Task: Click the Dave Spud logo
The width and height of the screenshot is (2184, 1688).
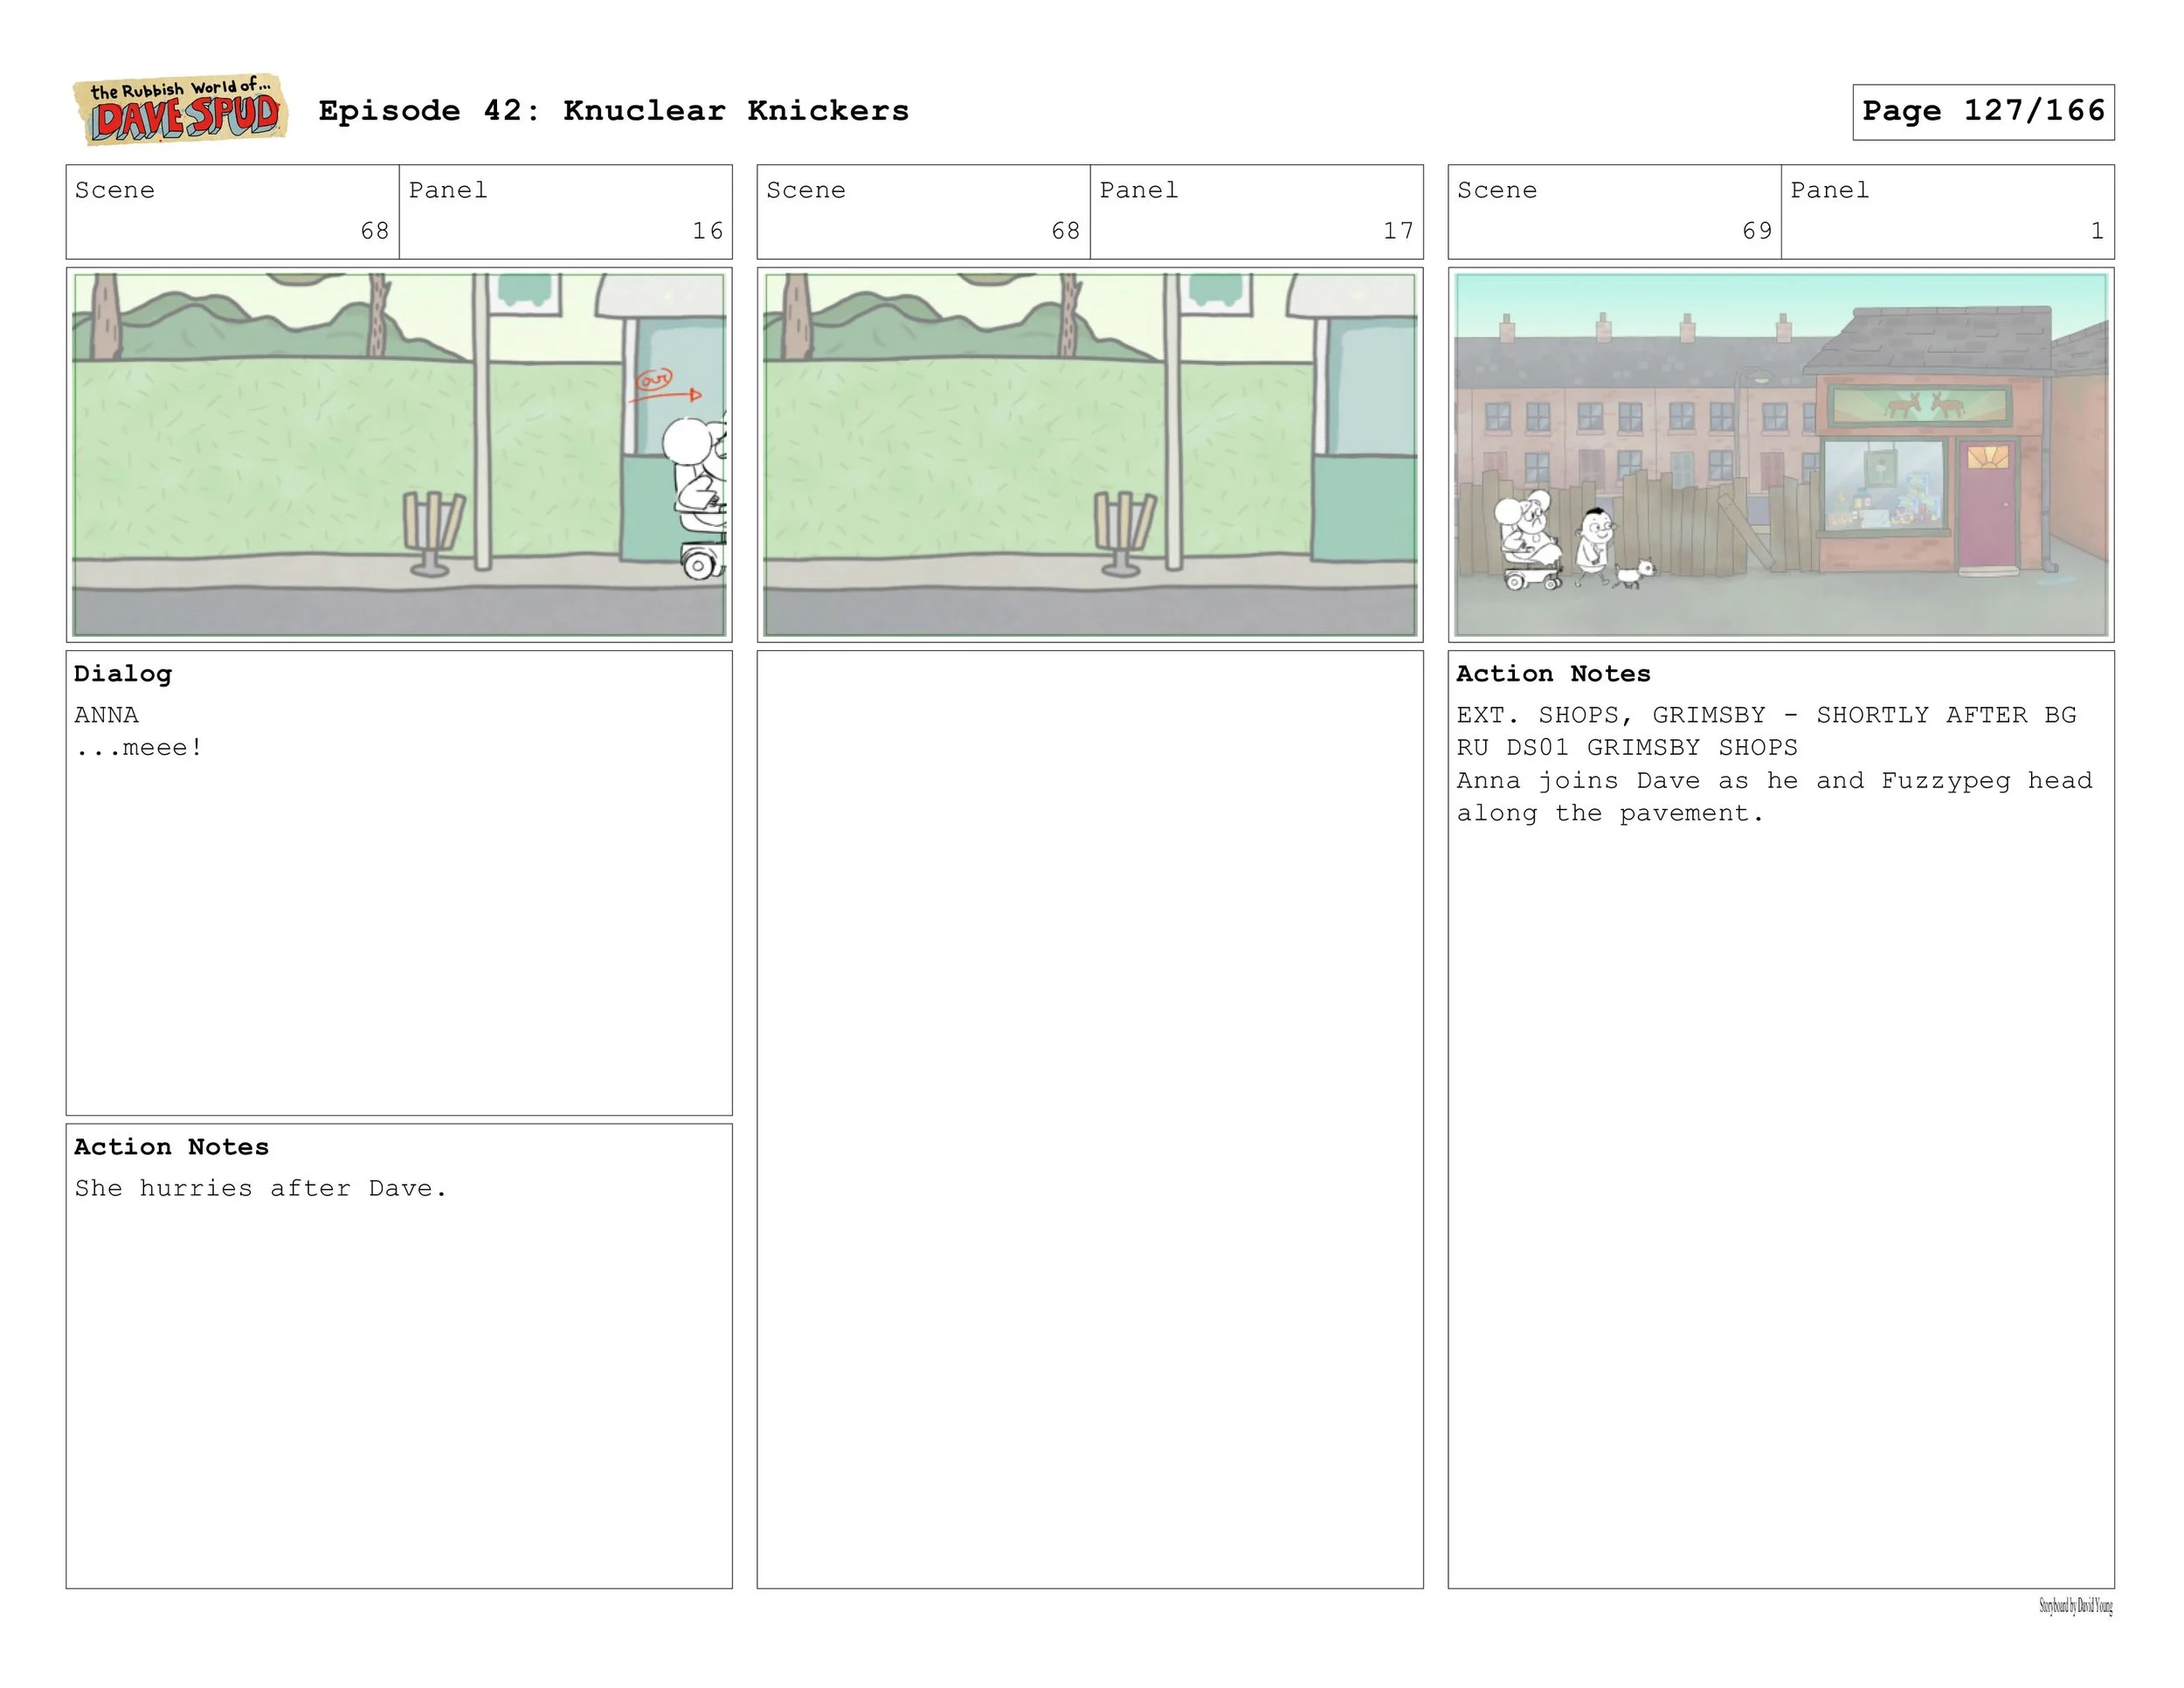Action: point(181,110)
